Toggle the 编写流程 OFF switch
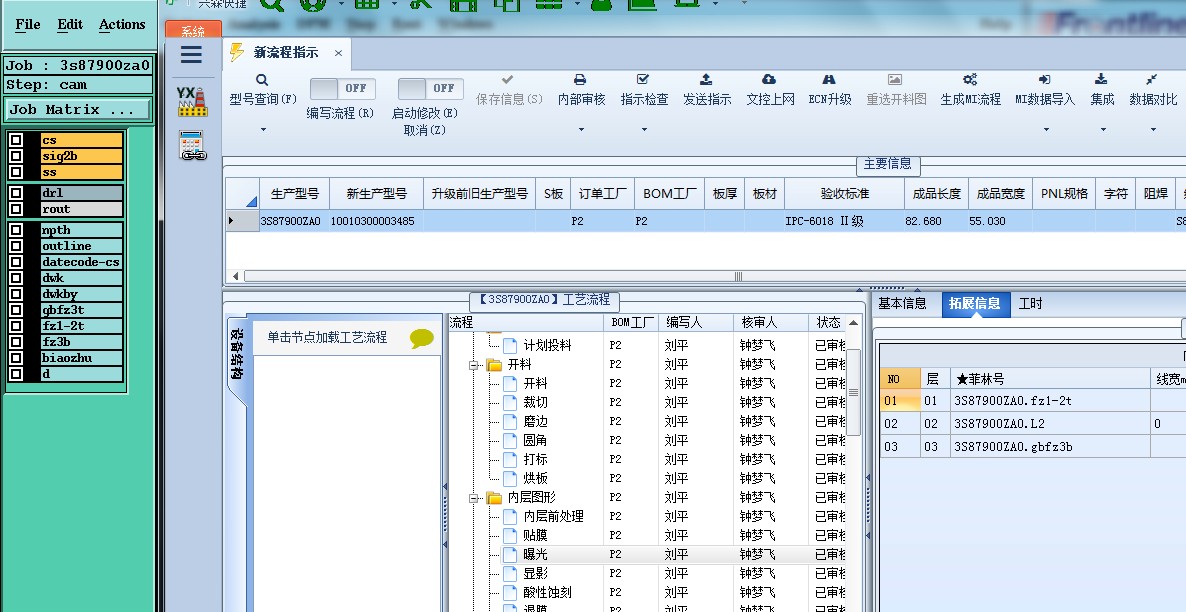Screen dimensions: 1186x612 click(x=343, y=89)
